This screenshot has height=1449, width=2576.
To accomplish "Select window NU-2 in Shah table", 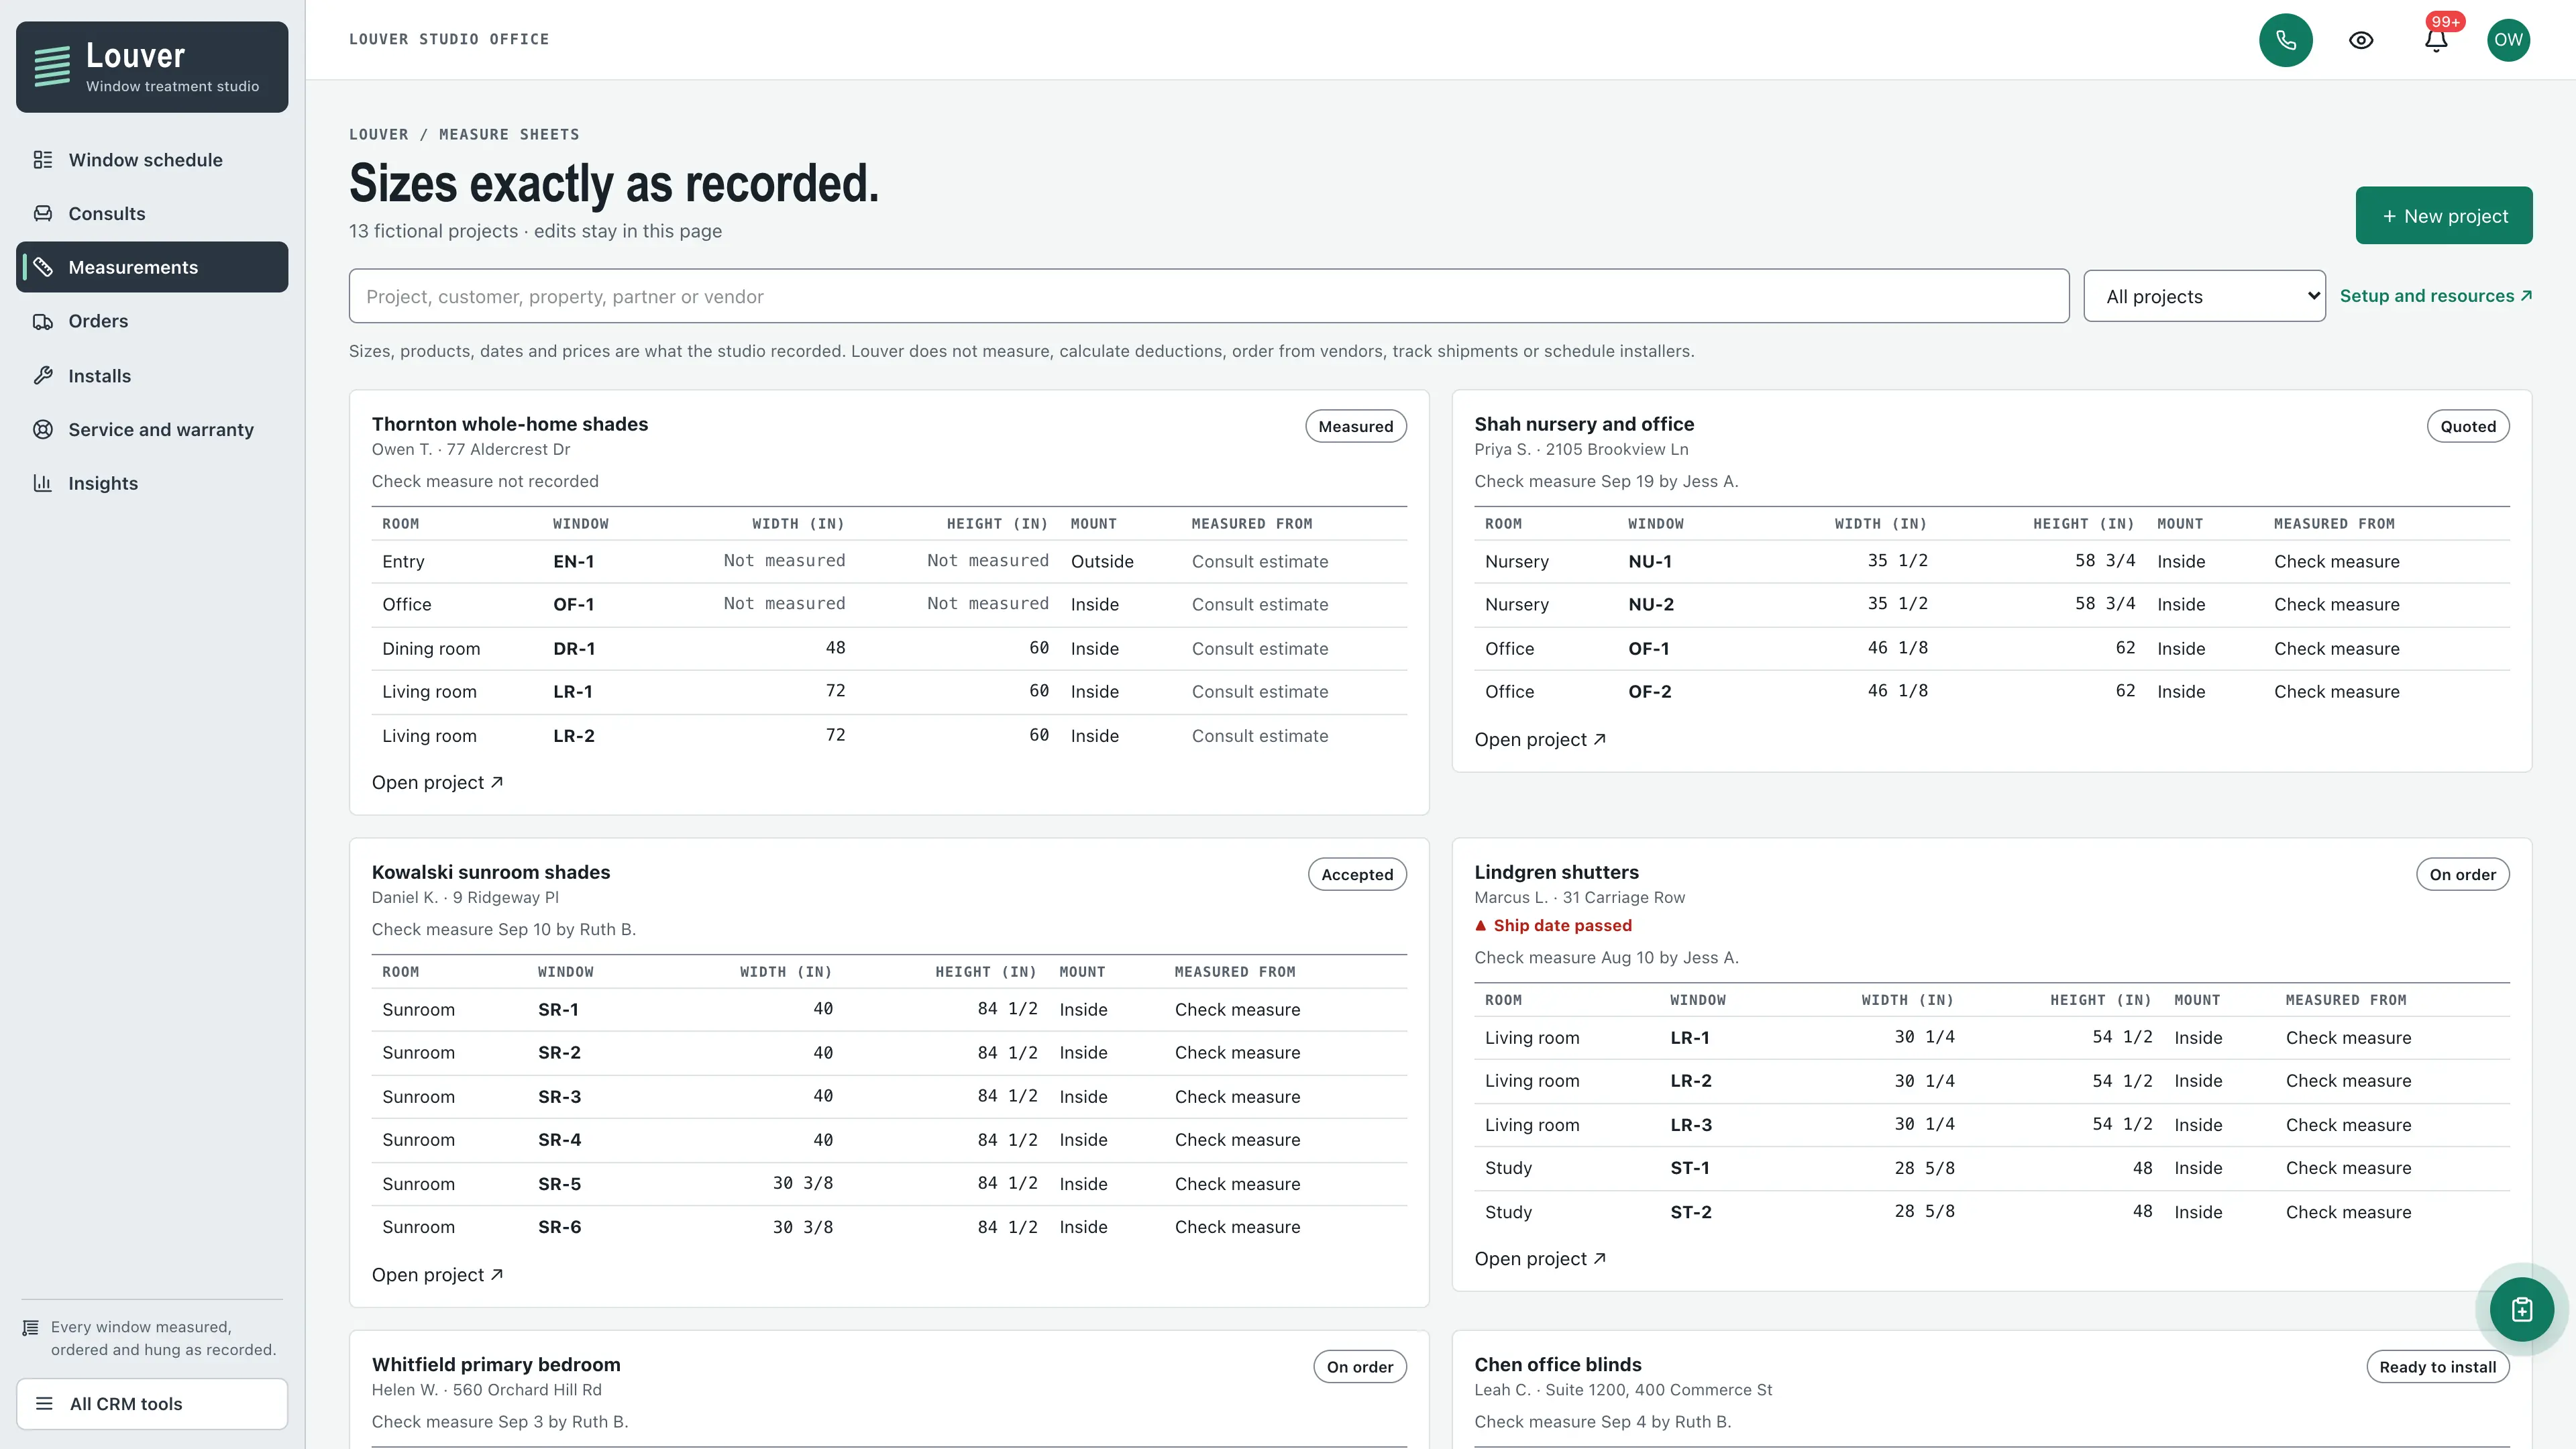I will click(1650, 605).
